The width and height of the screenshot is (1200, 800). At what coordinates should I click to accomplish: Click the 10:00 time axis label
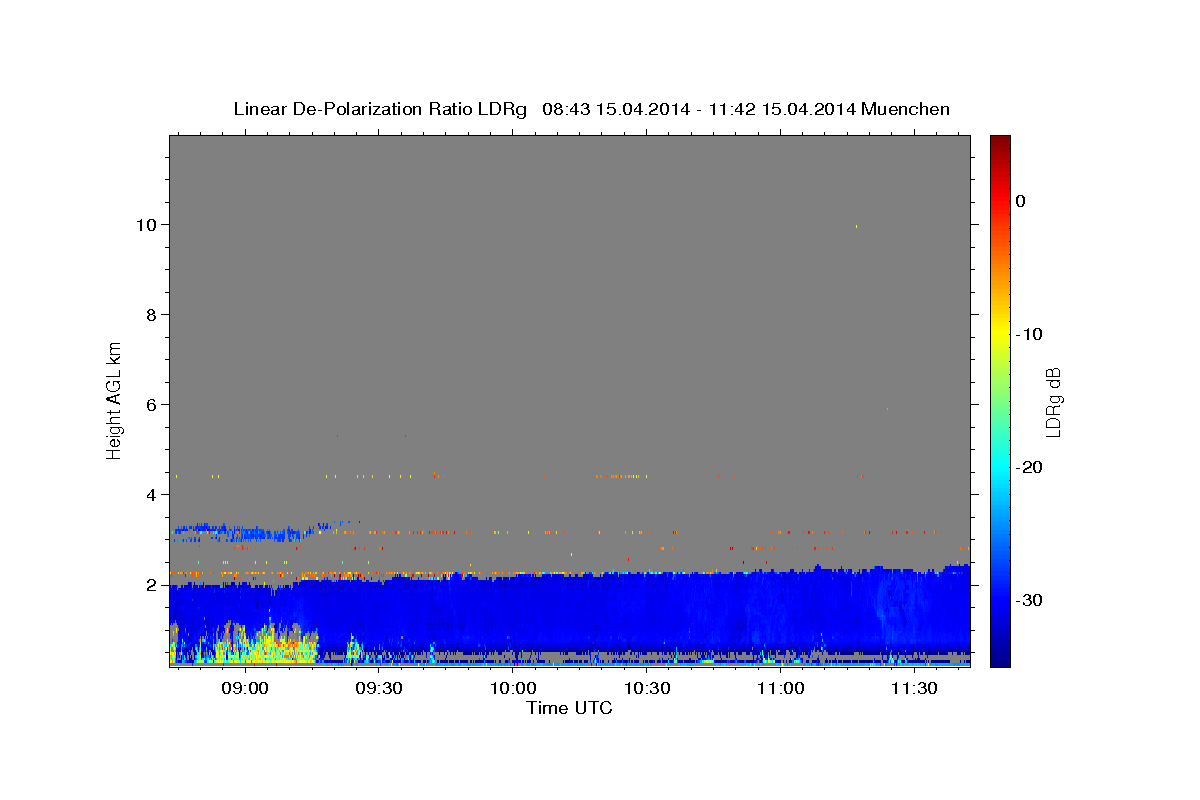[513, 689]
